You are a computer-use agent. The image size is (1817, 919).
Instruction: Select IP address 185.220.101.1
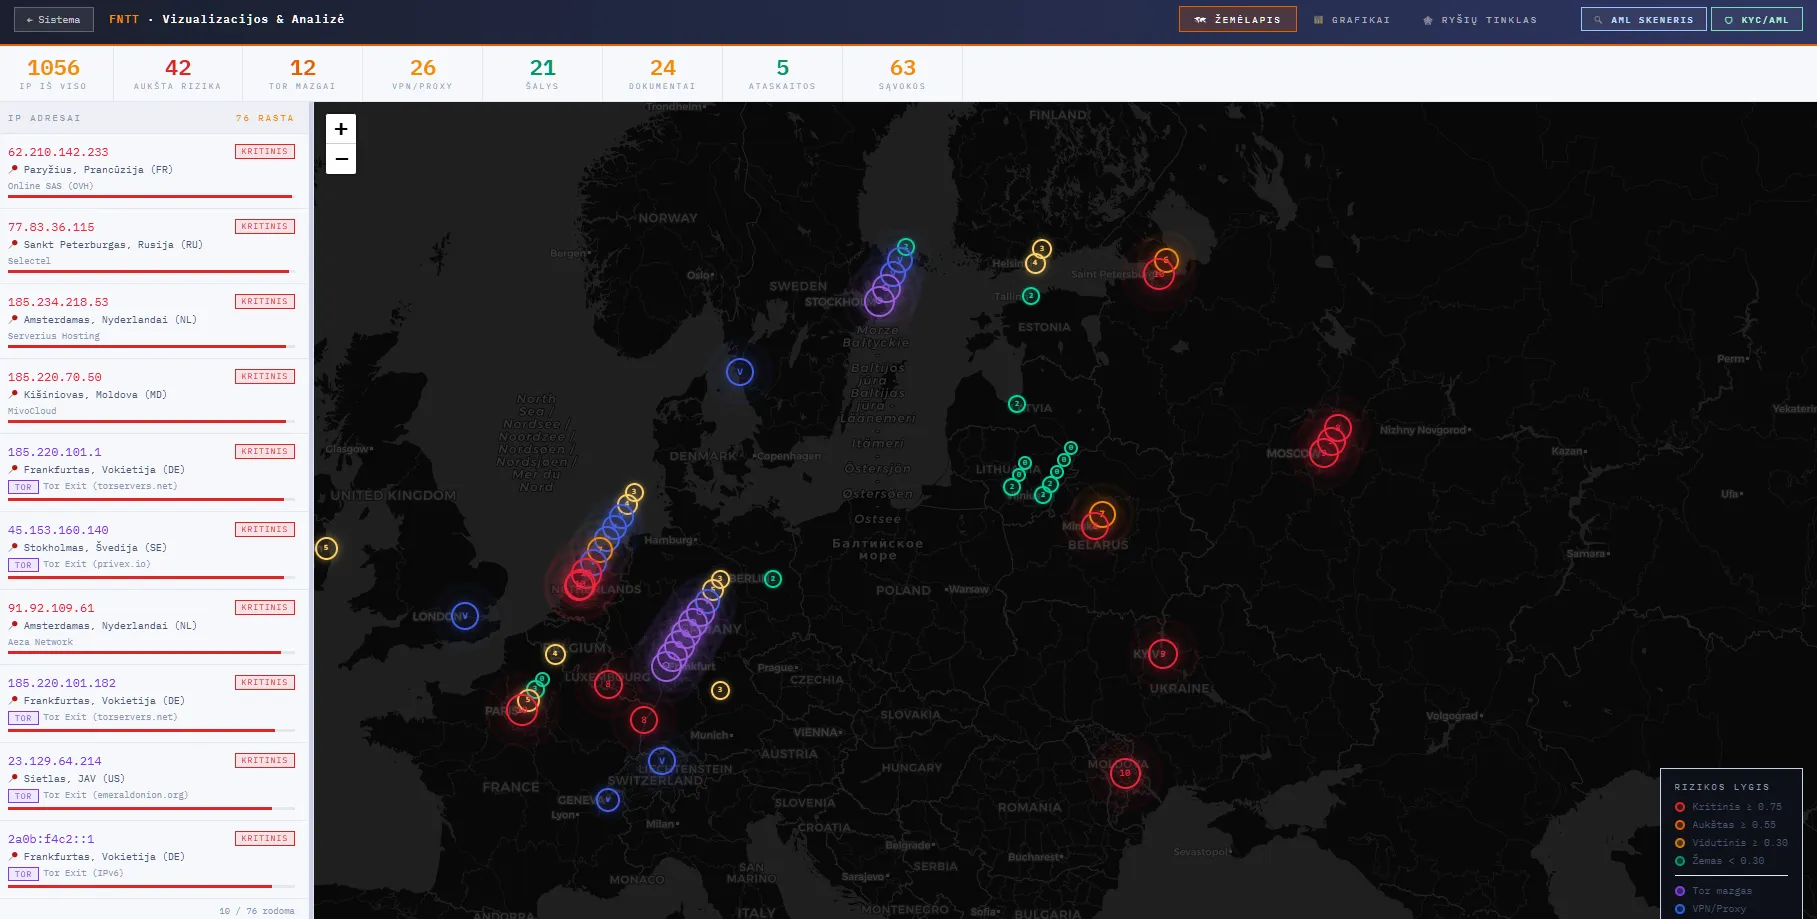pyautogui.click(x=55, y=452)
